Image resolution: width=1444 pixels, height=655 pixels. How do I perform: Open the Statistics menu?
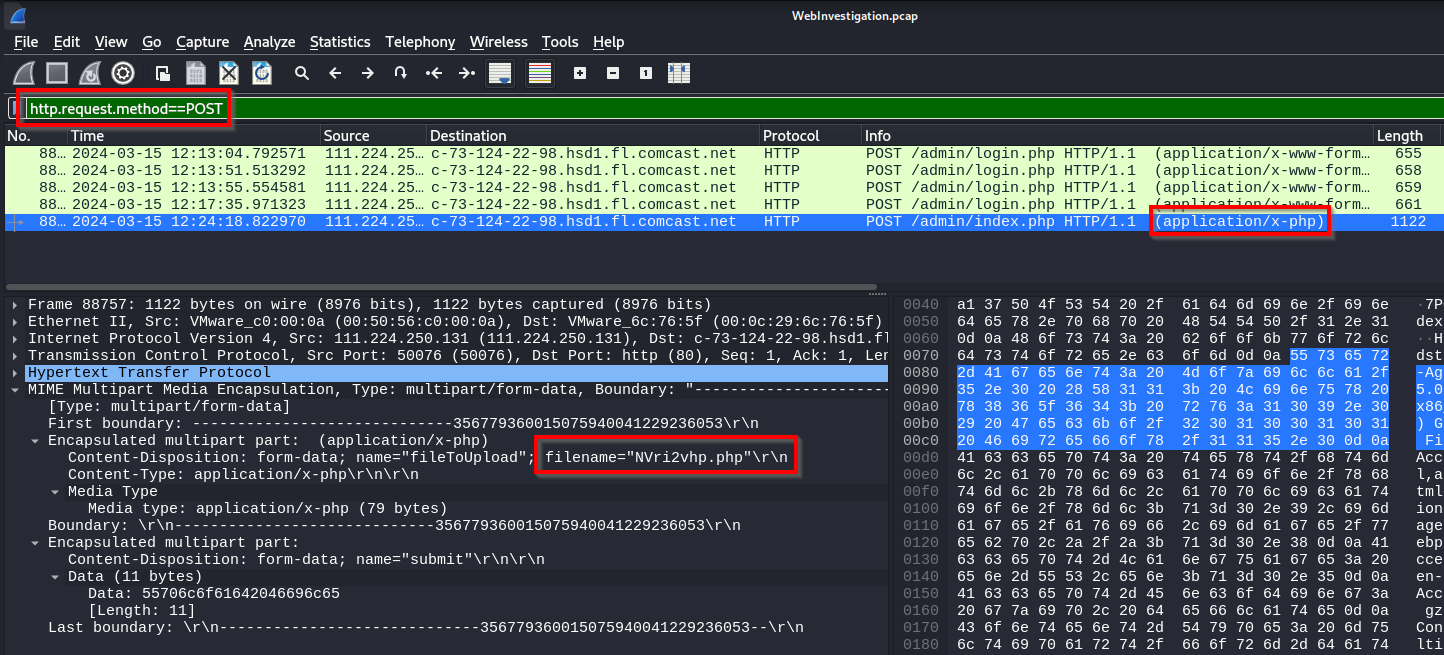pyautogui.click(x=339, y=42)
